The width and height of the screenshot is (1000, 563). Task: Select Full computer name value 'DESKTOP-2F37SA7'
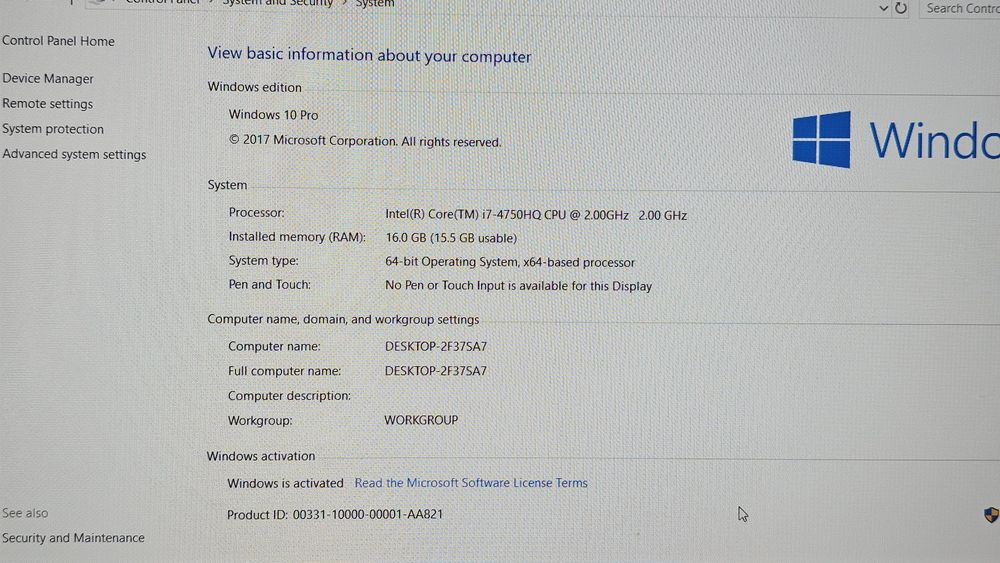(x=436, y=370)
